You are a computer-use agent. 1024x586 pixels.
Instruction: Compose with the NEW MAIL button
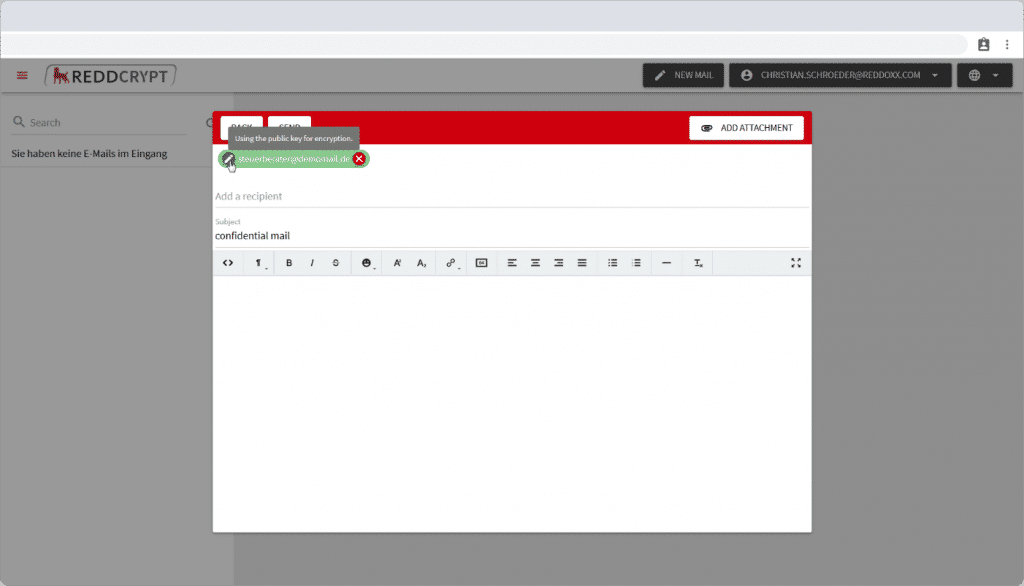tap(683, 75)
